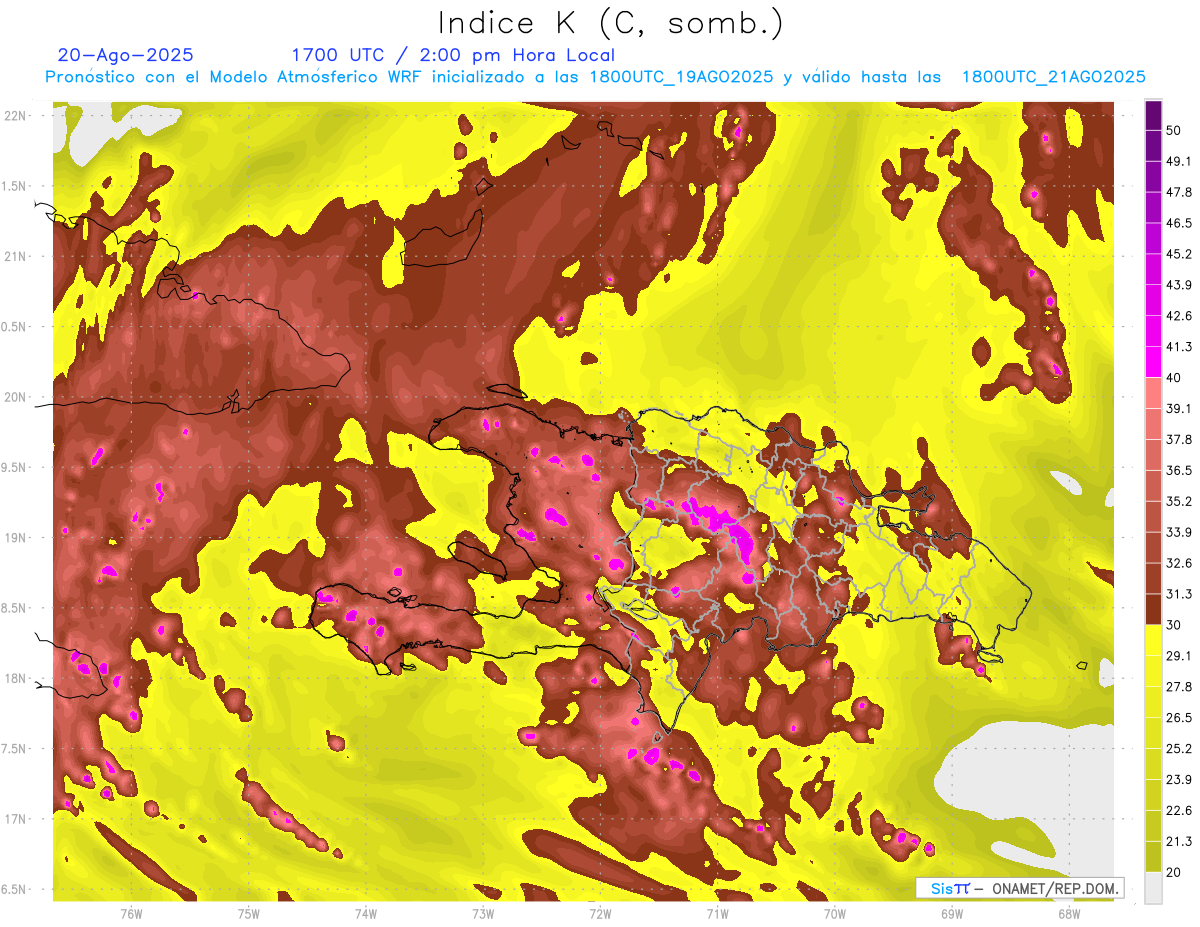Click the colorbar value "49.1"
This screenshot has width=1200, height=927.
pos(1179,161)
